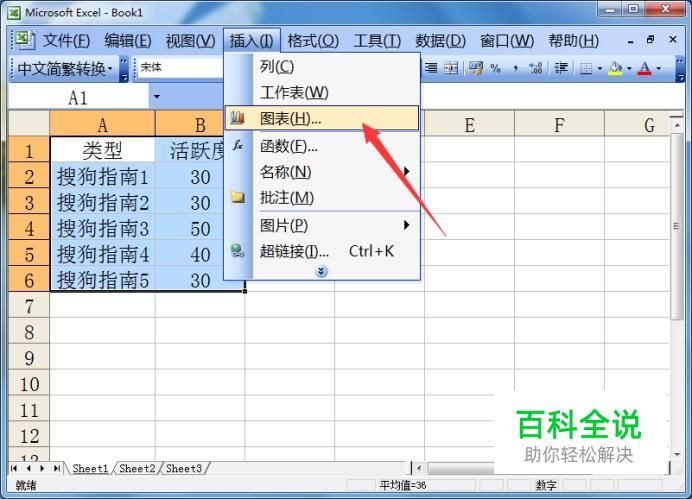
Task: Apply percent style button
Action: point(496,68)
